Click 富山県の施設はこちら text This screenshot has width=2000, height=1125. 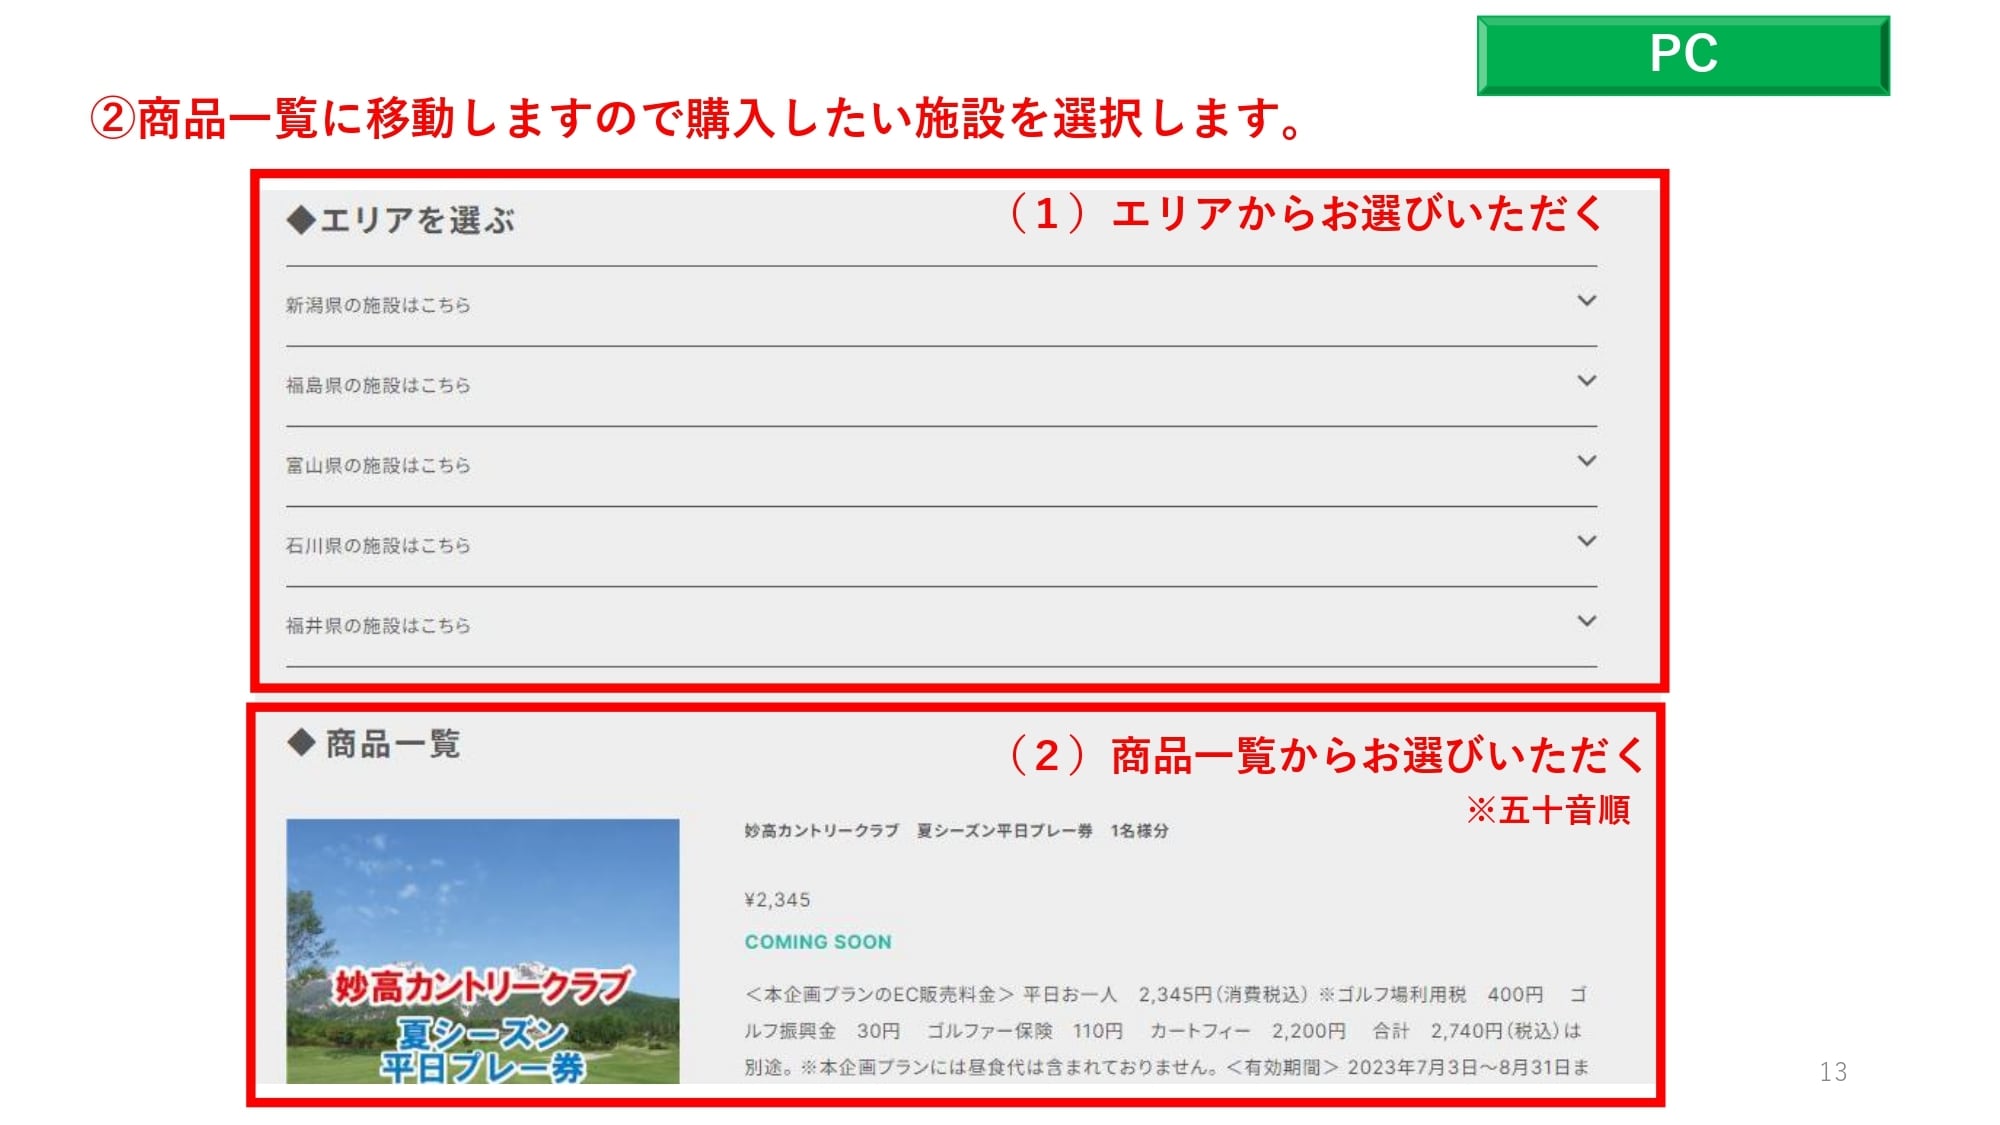[378, 465]
